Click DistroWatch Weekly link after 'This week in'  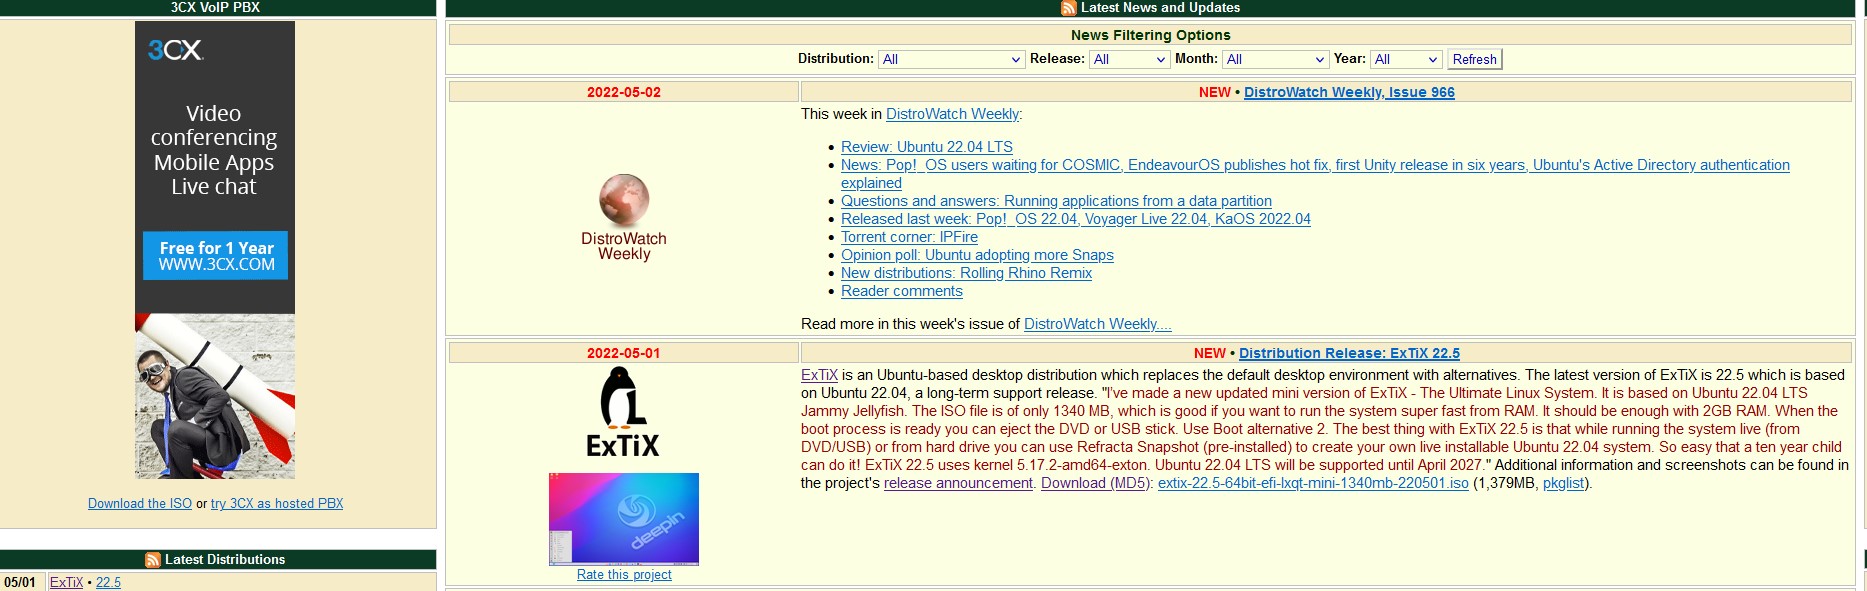tap(952, 114)
